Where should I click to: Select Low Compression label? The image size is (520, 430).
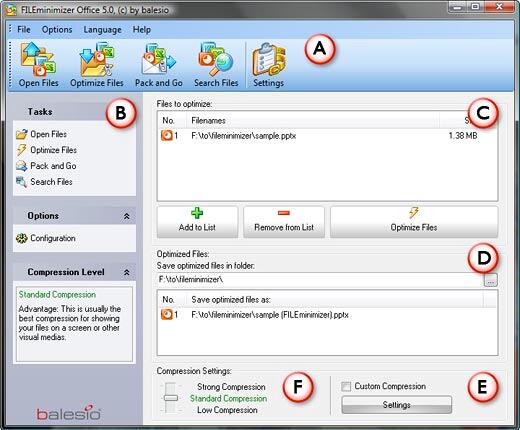(x=227, y=410)
